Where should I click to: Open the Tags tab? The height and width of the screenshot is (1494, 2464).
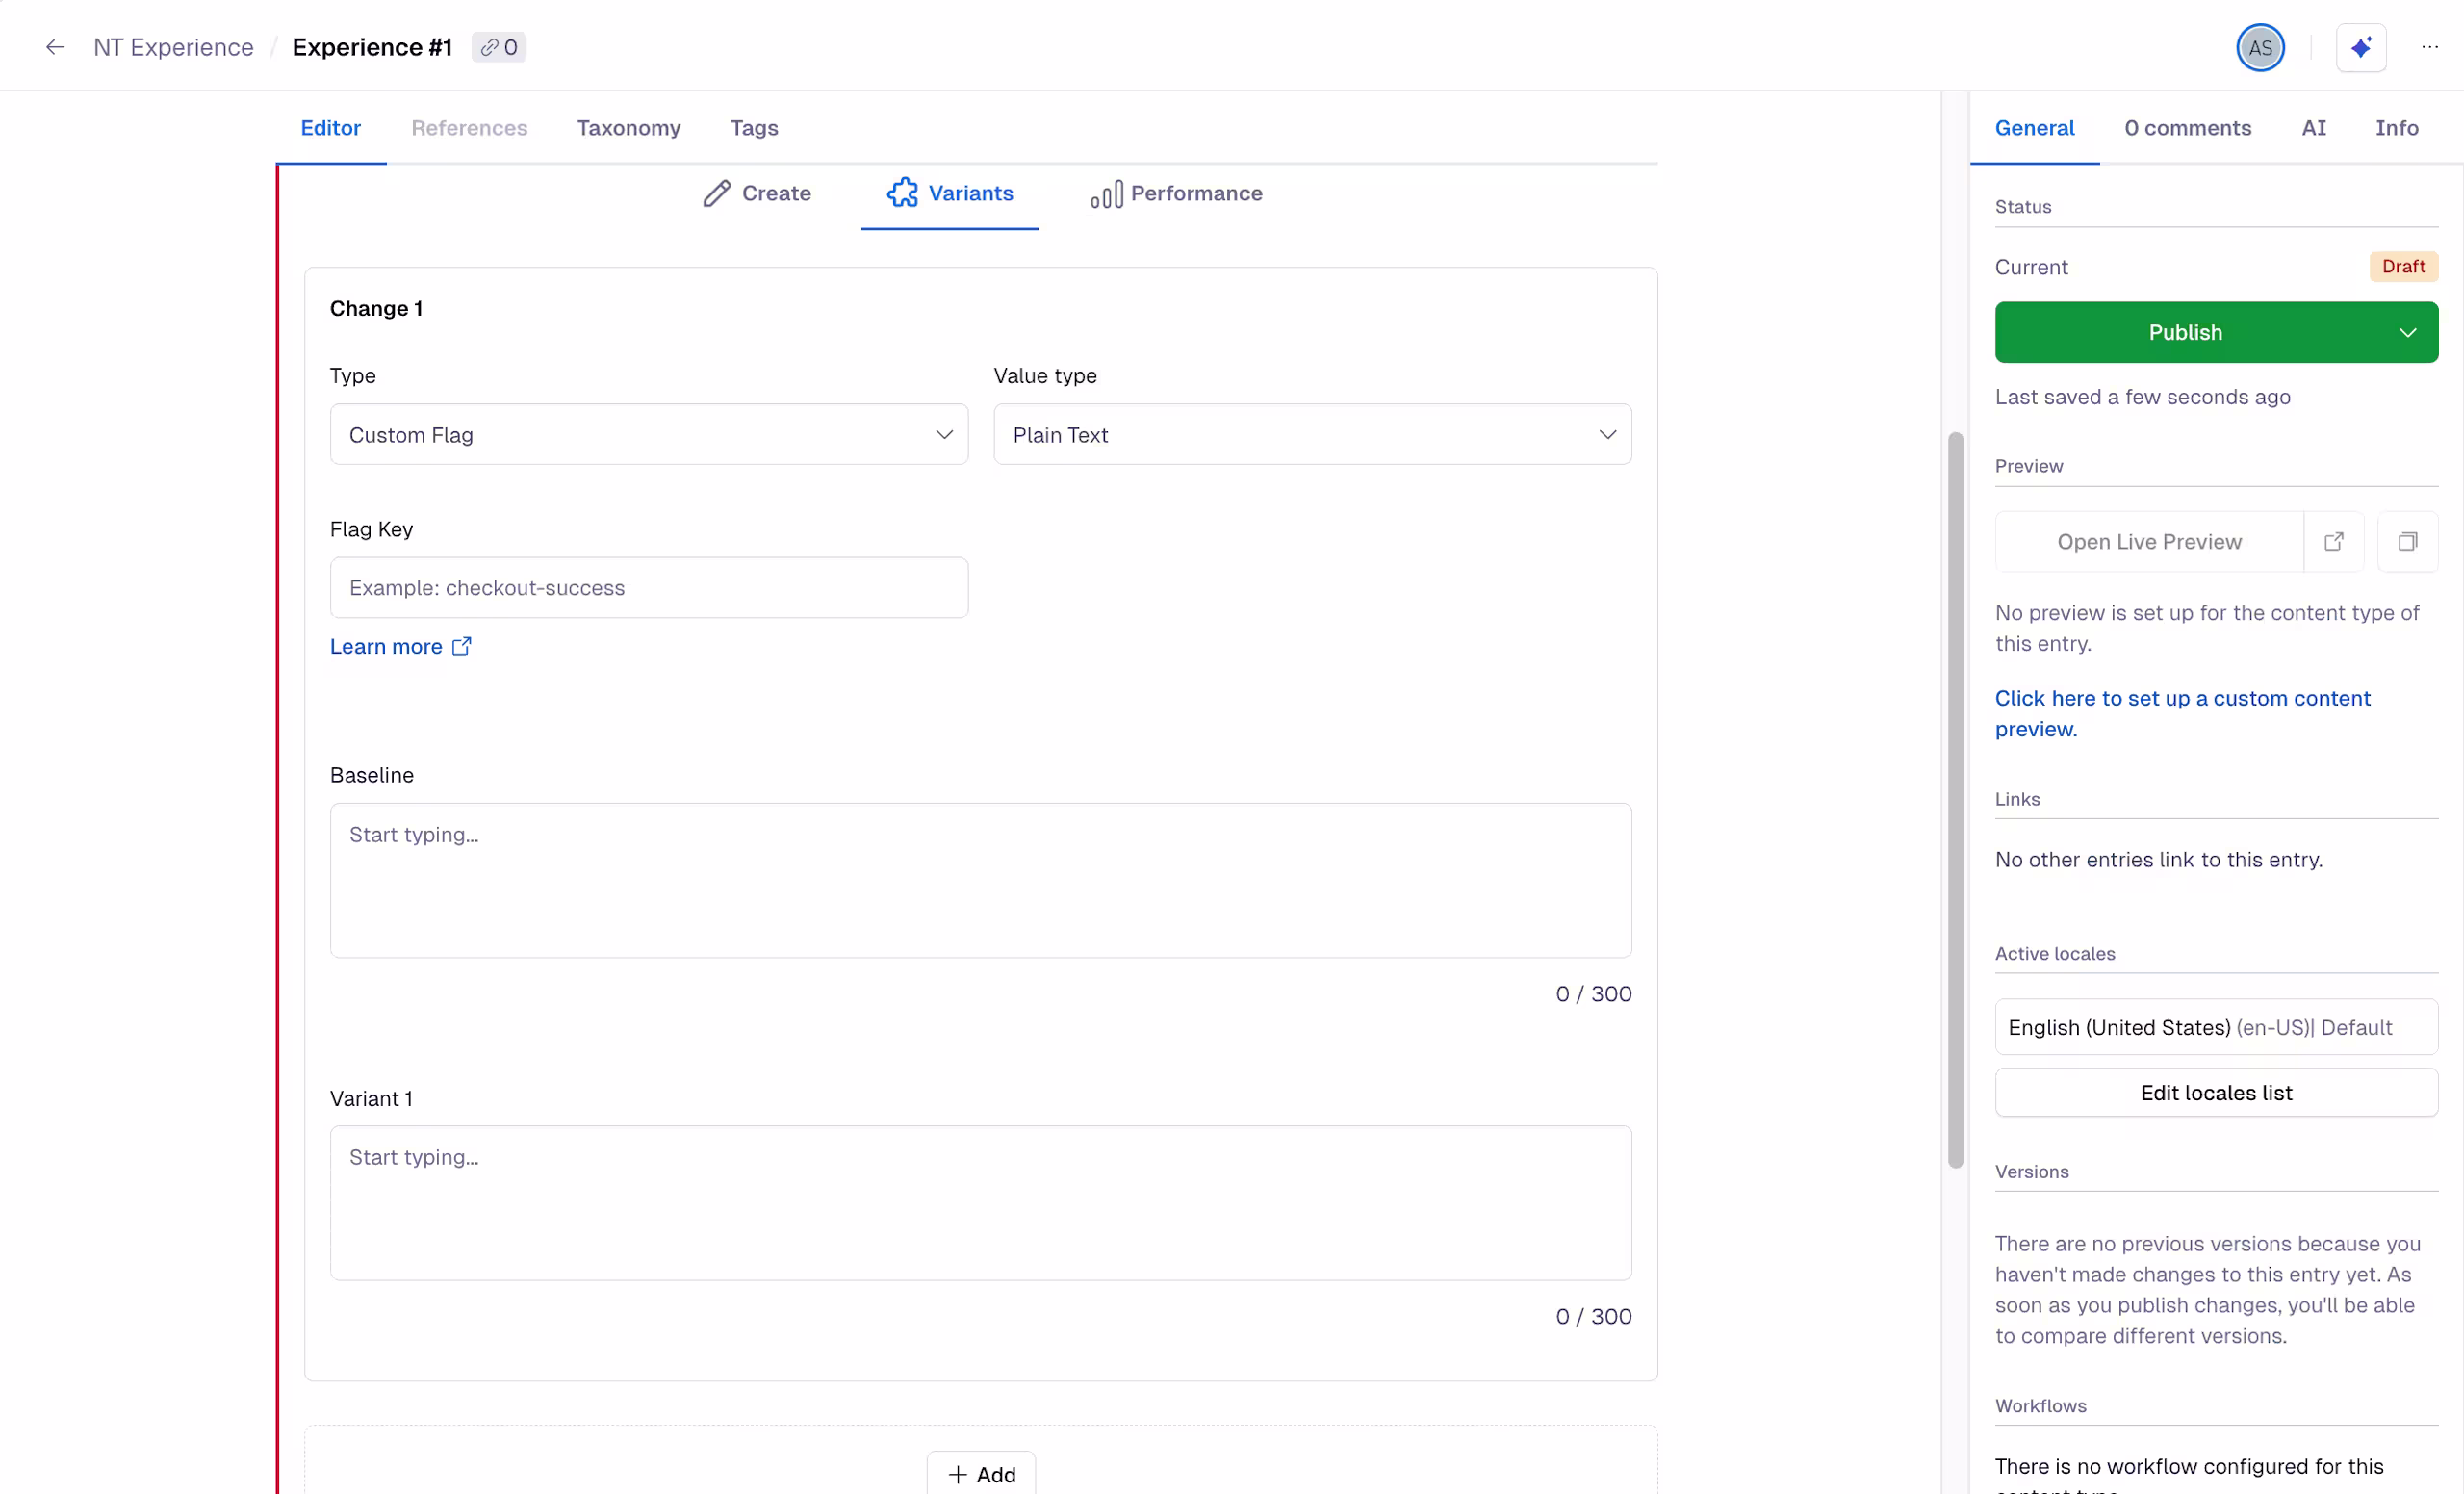click(x=754, y=128)
